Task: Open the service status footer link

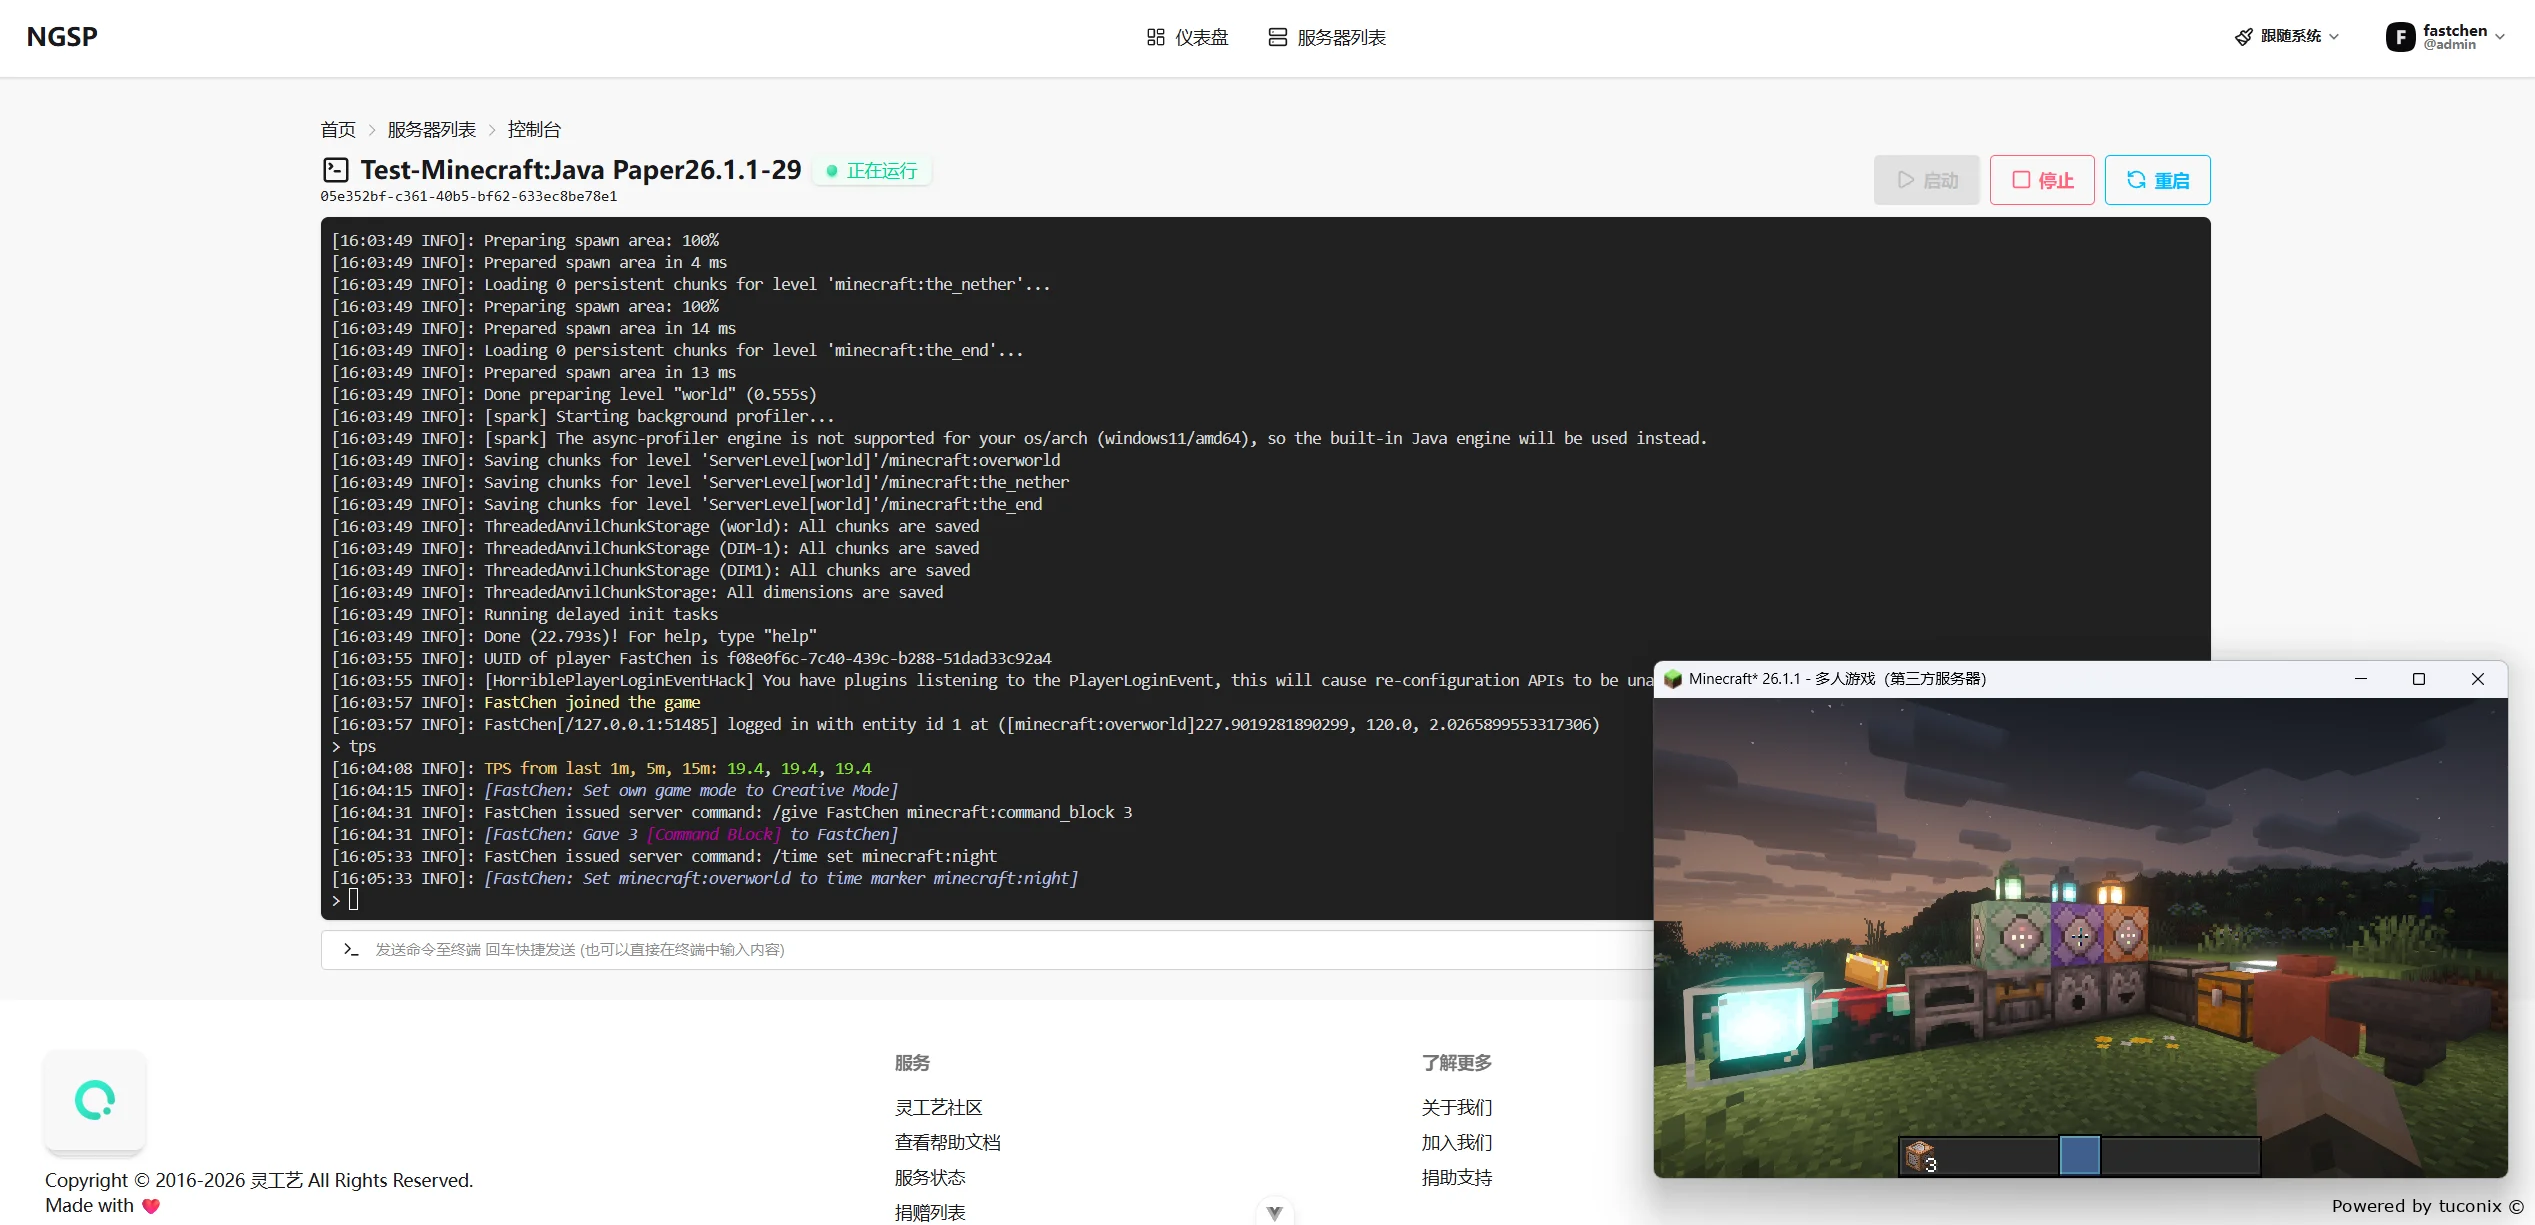Action: (x=930, y=1177)
